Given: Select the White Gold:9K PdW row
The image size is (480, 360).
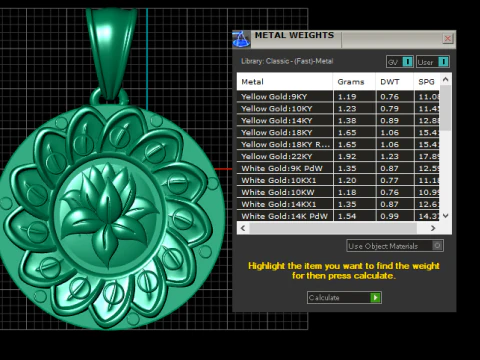Looking at the screenshot, I should 338,168.
